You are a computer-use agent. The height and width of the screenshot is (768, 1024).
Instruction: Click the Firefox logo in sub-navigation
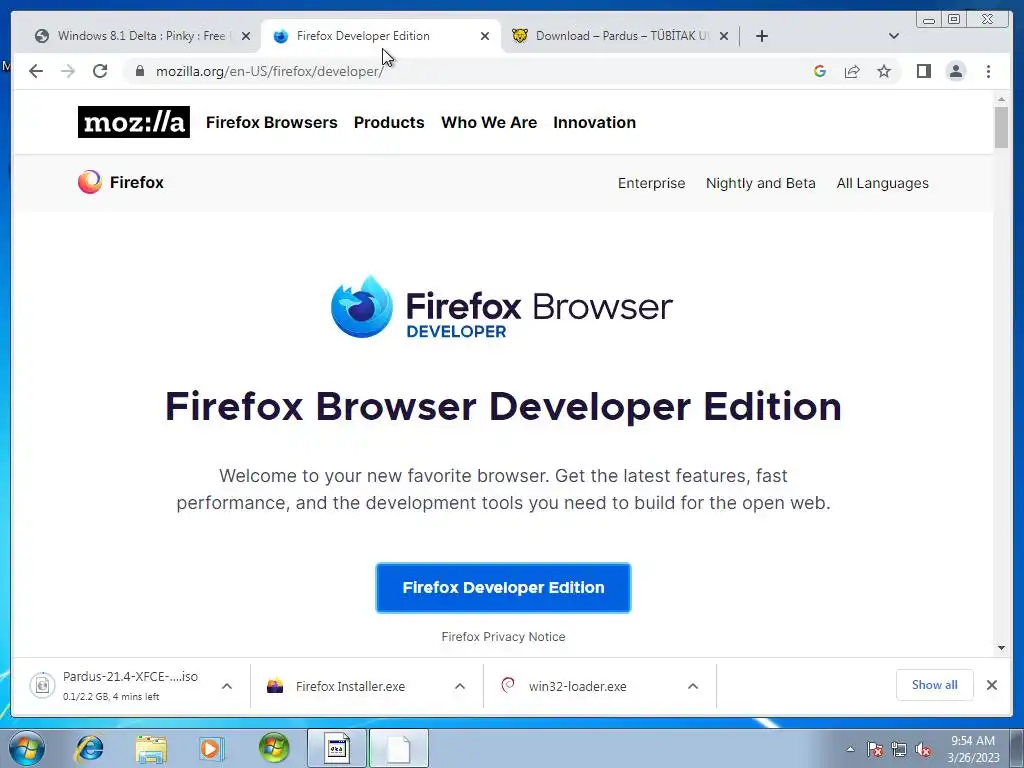coord(121,182)
